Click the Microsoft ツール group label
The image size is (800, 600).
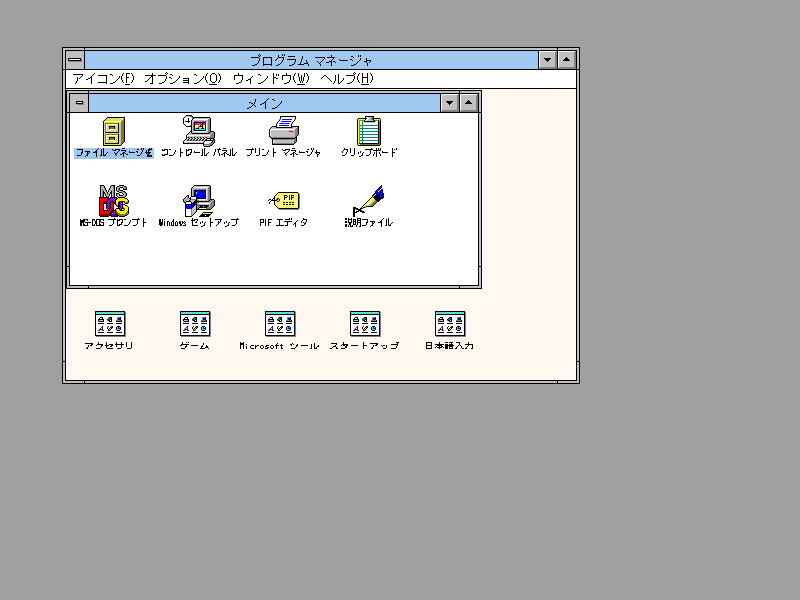point(280,346)
